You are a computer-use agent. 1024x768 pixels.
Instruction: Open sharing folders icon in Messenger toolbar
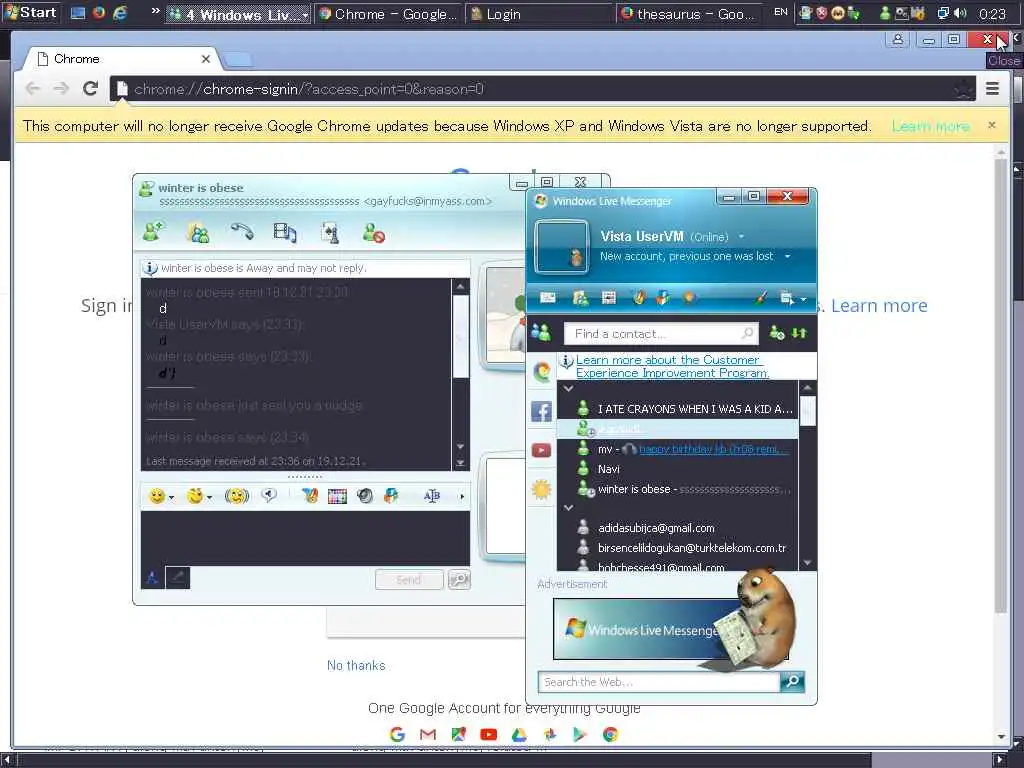click(x=580, y=298)
